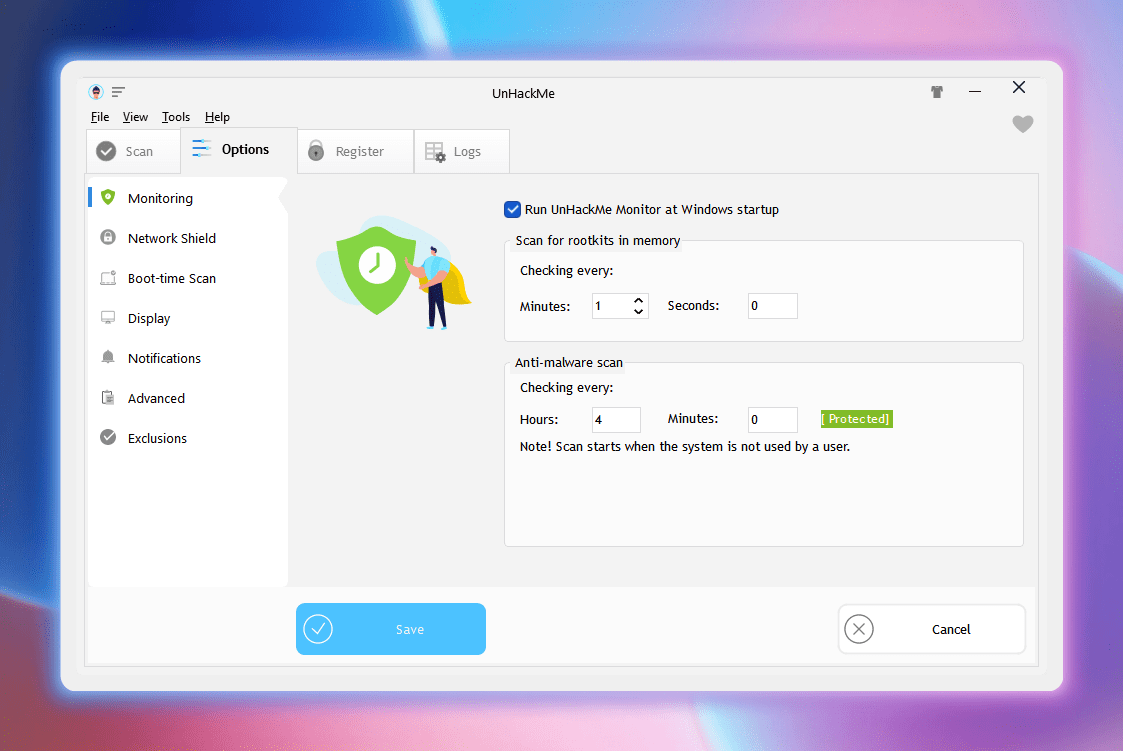Viewport: 1123px width, 751px height.
Task: Click the Cancel button
Action: (x=932, y=629)
